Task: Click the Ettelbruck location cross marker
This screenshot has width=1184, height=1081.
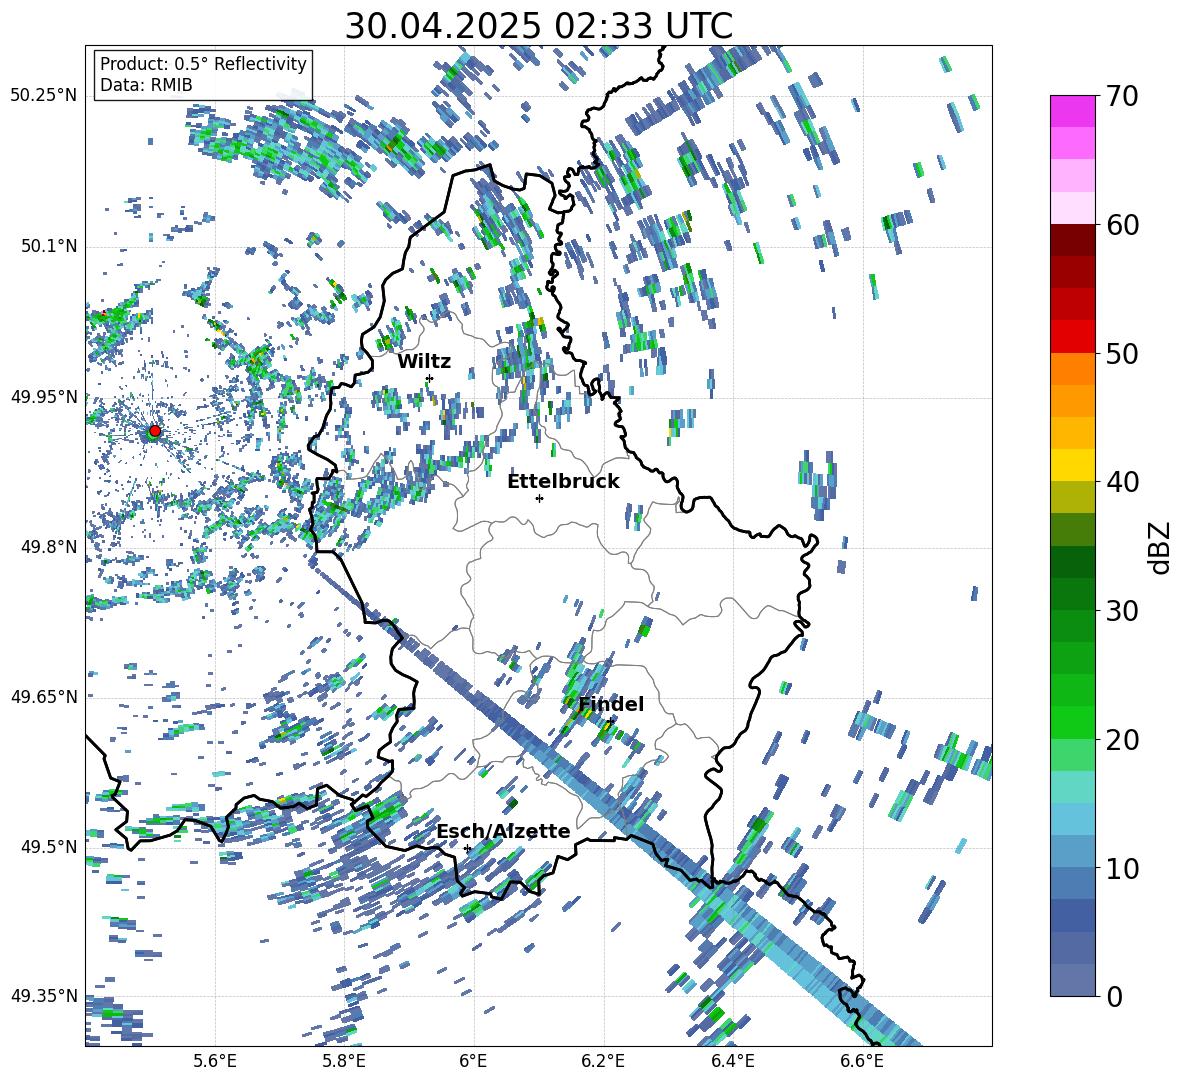Action: click(539, 498)
